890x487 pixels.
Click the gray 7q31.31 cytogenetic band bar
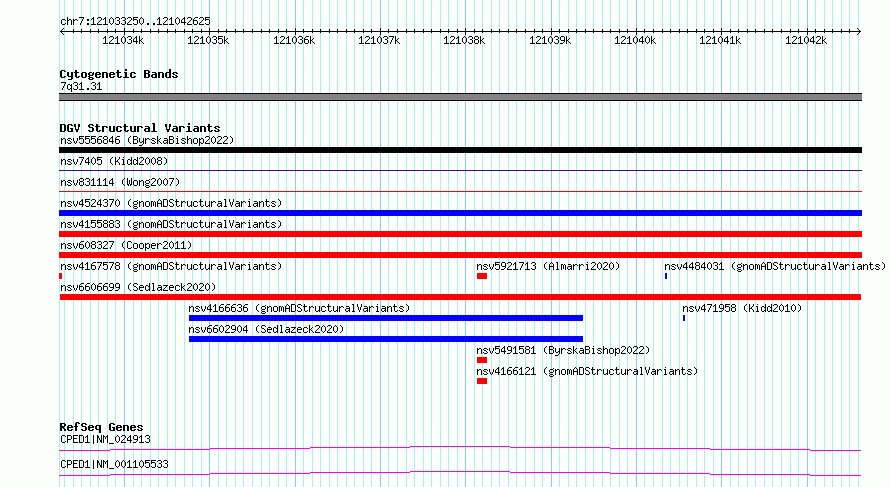(460, 97)
